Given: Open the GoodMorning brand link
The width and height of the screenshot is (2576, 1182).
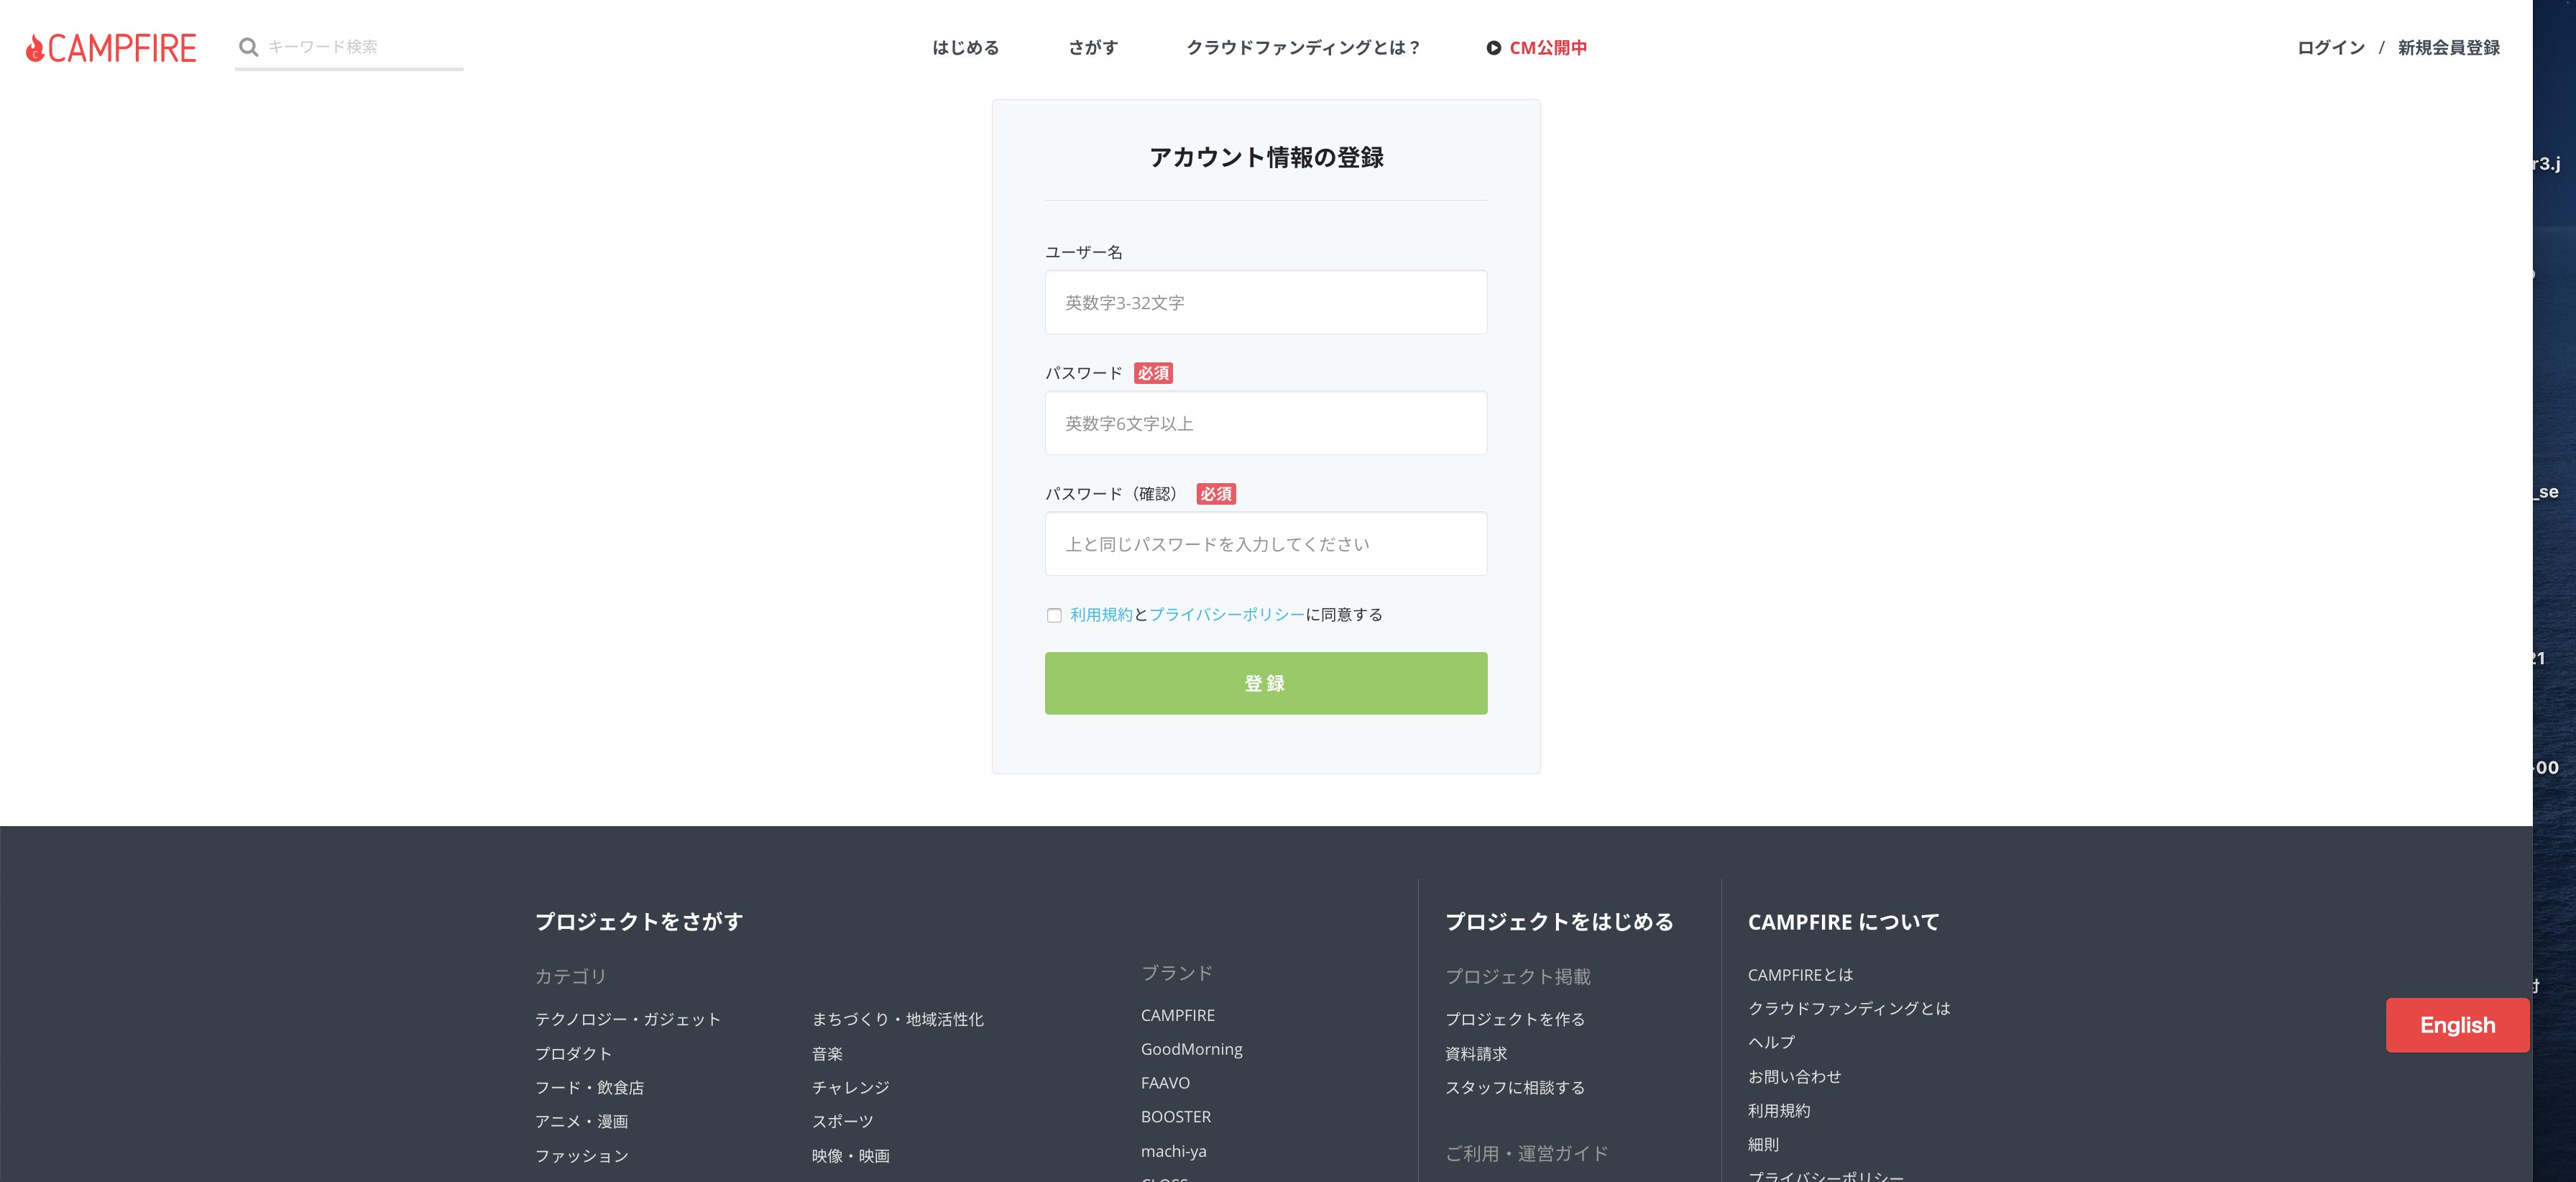Looking at the screenshot, I should pos(1191,1049).
